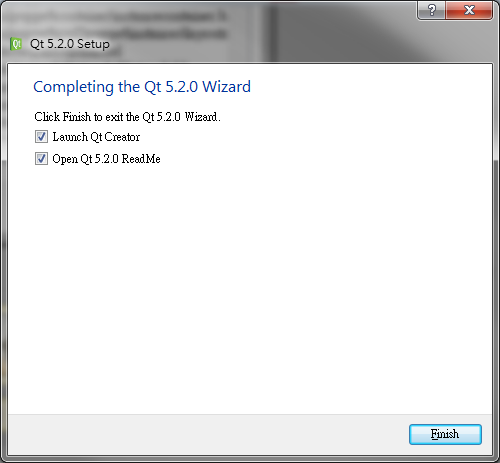500x463 pixels.
Task: Open help via the question mark button
Action: (x=431, y=10)
